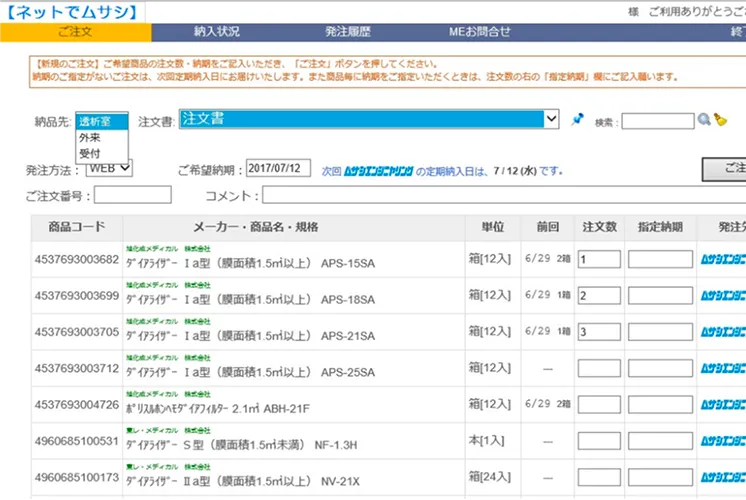746x500 pixels.
Task: Click the 7/12(水) delivery date text
Action: pyautogui.click(x=515, y=171)
